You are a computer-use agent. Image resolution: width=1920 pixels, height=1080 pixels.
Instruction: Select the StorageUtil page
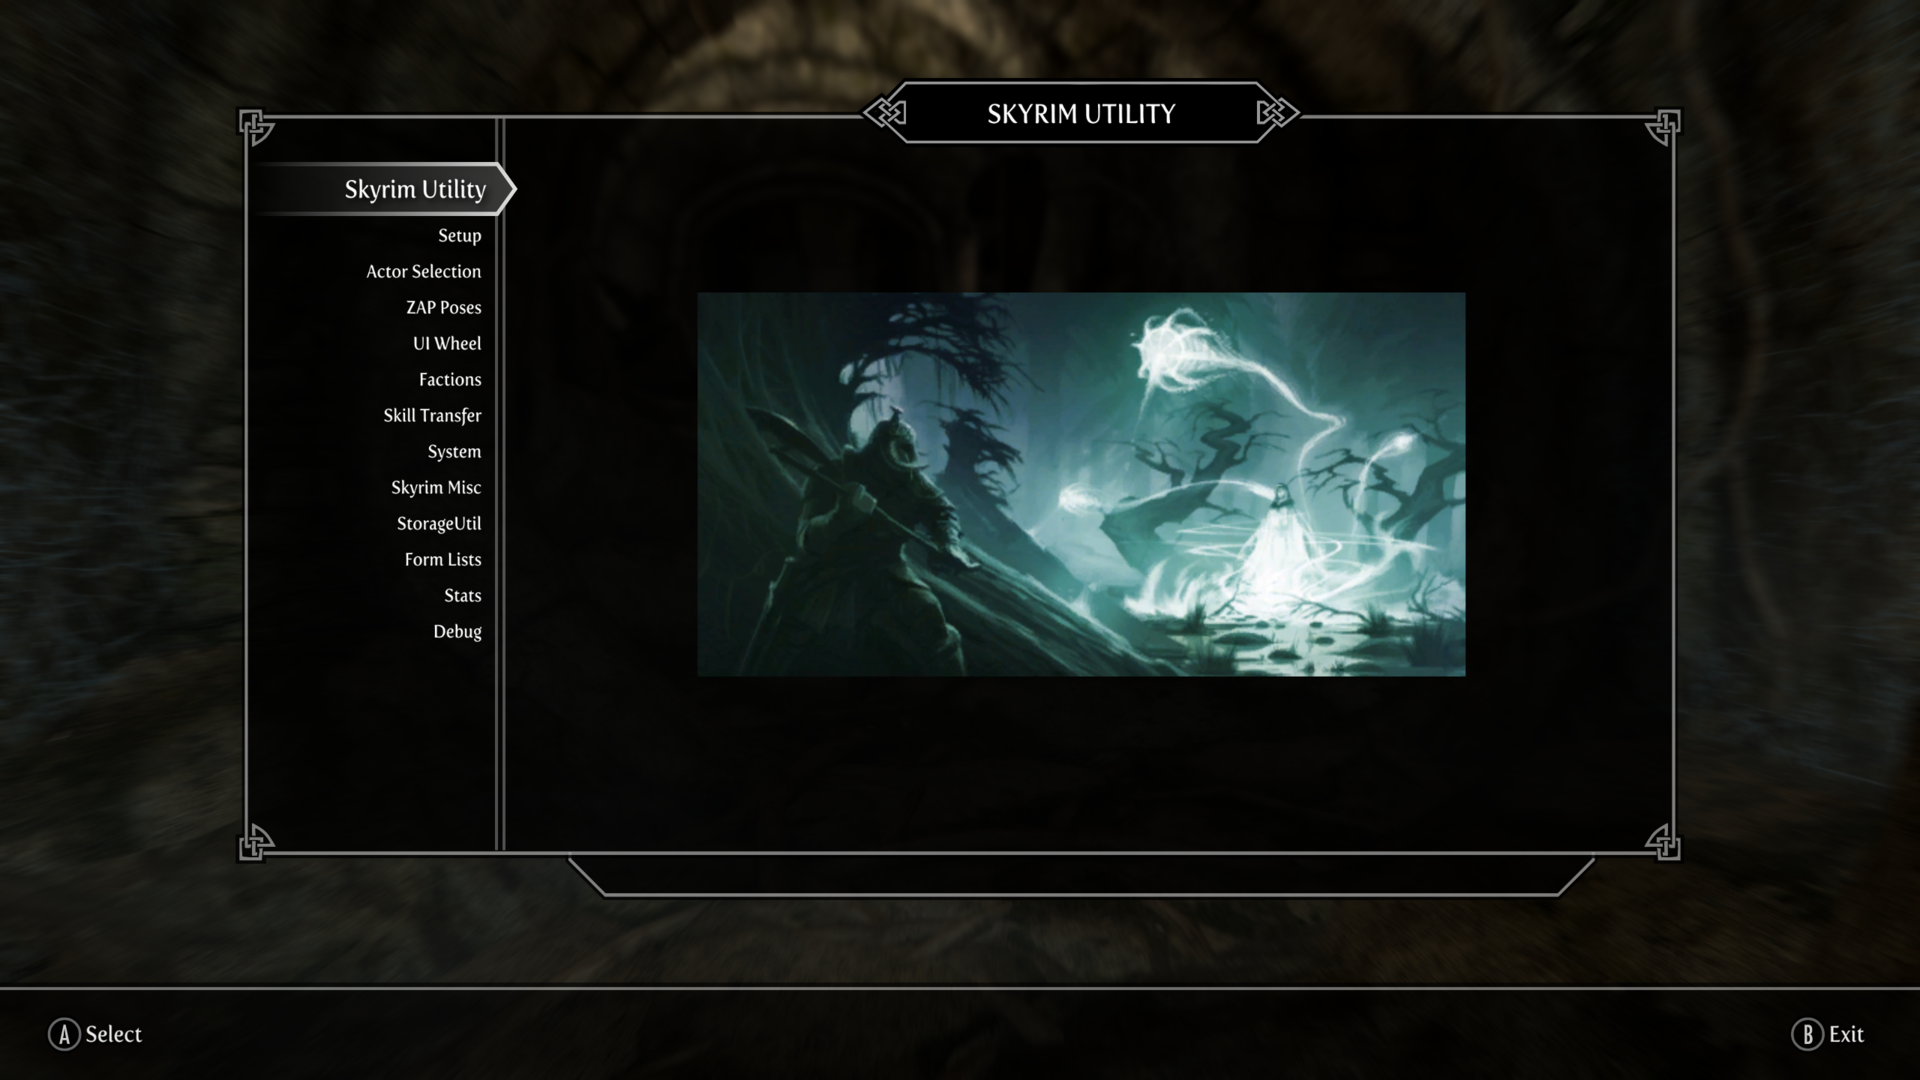point(439,524)
